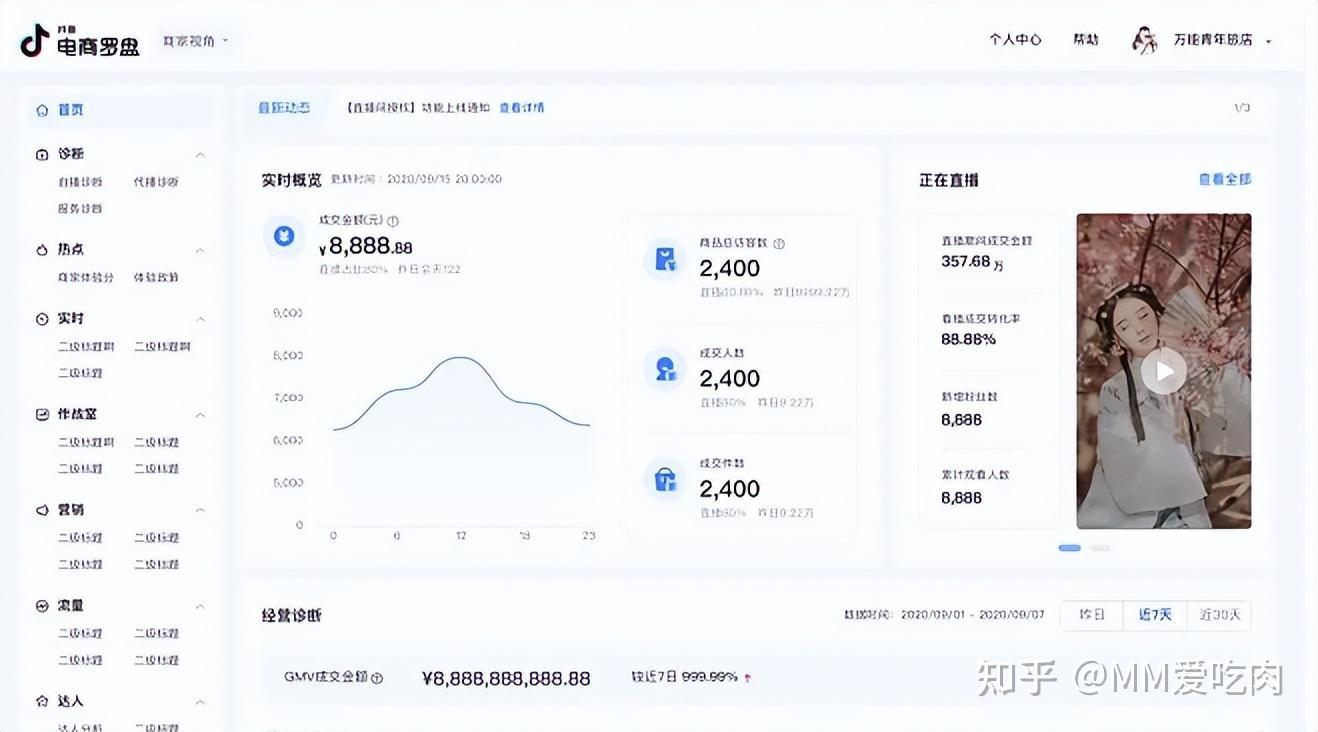Viewport: 1318px width, 732px height.
Task: Collapse the 达人 sidebar section chevron
Action: pos(200,701)
